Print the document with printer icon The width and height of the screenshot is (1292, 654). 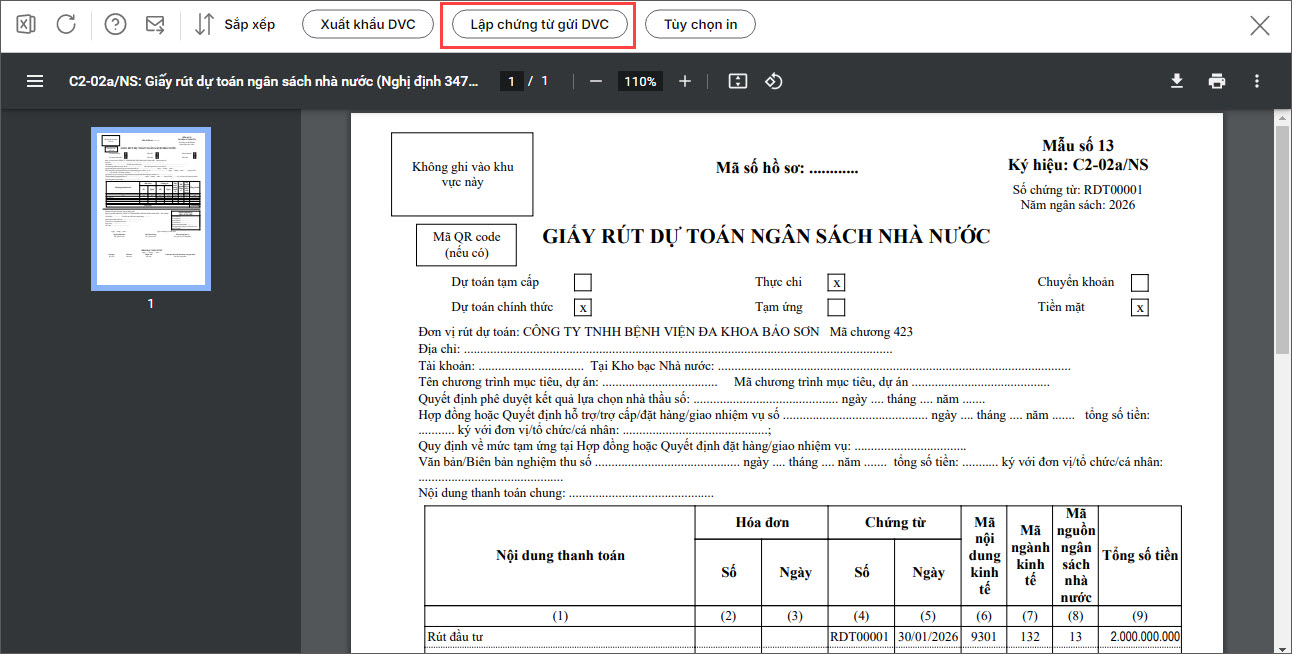point(1217,81)
